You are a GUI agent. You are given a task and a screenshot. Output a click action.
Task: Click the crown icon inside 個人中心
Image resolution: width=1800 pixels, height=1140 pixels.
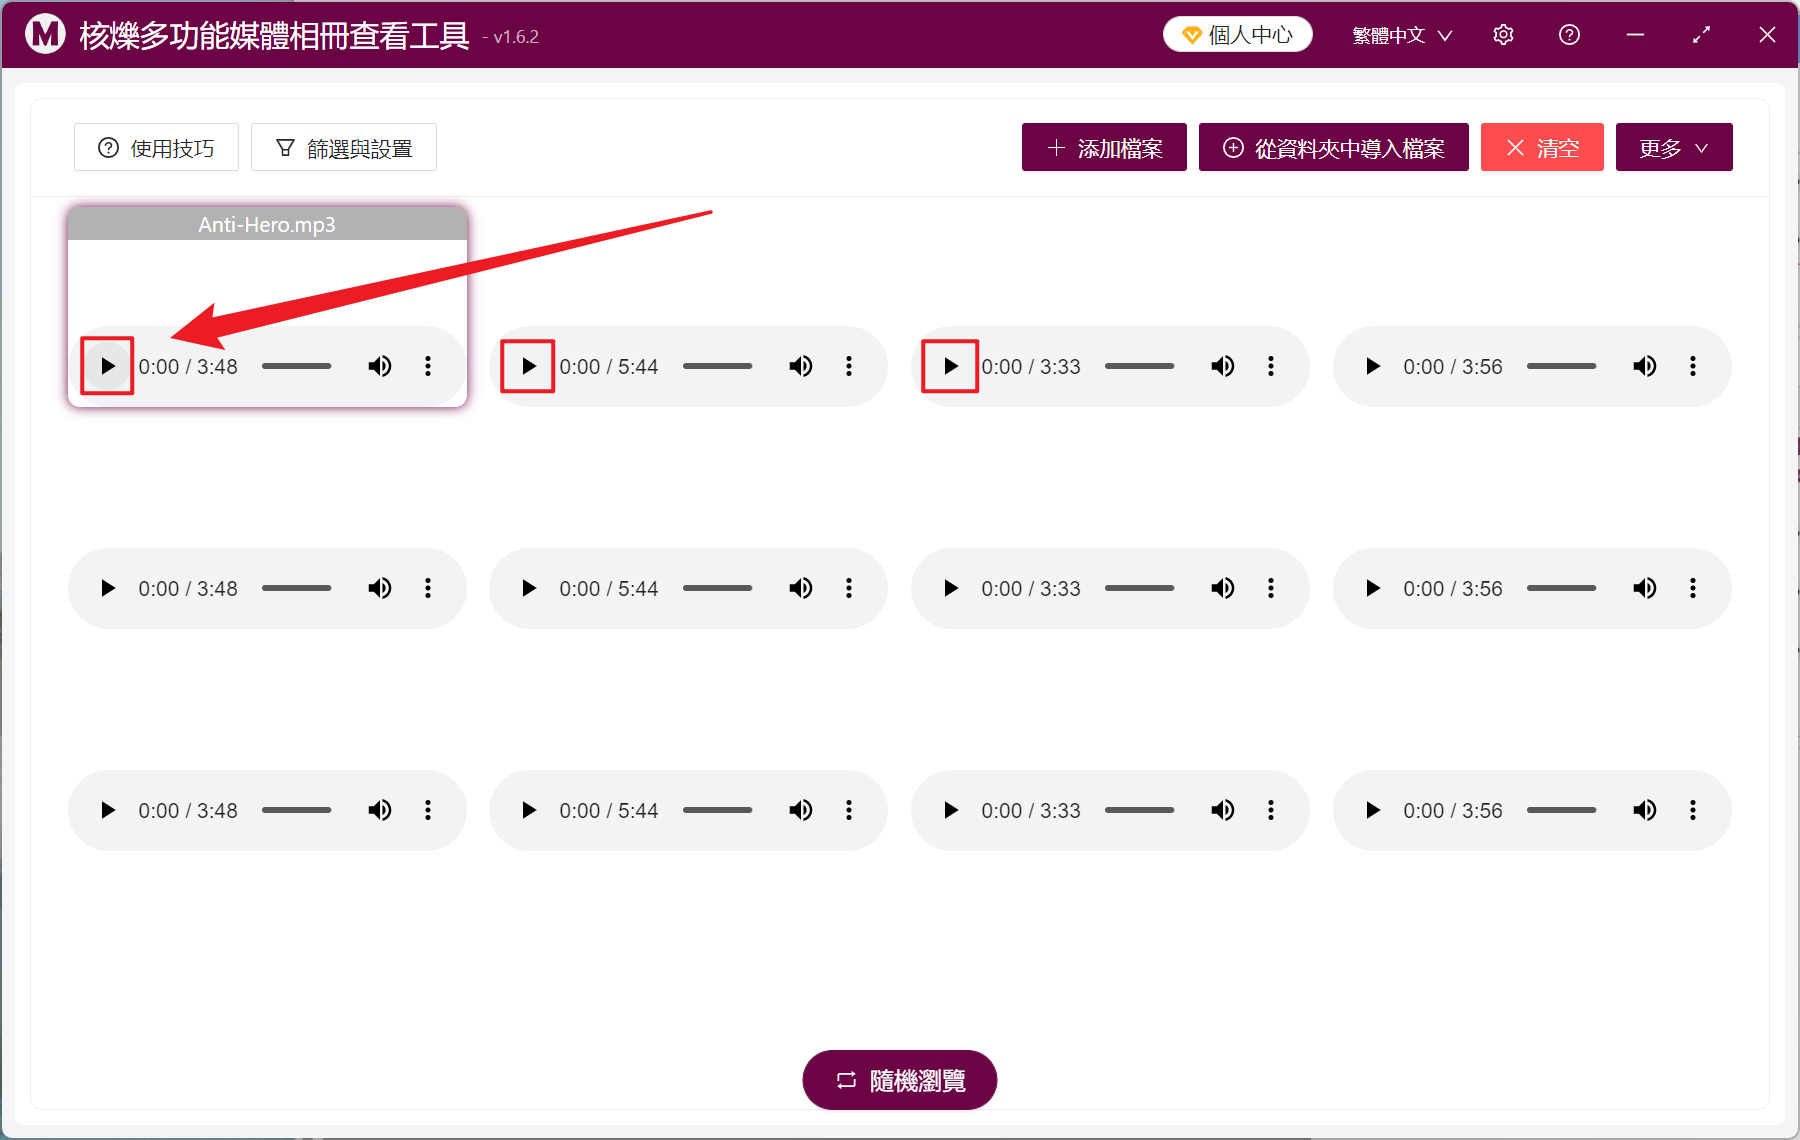1190,33
